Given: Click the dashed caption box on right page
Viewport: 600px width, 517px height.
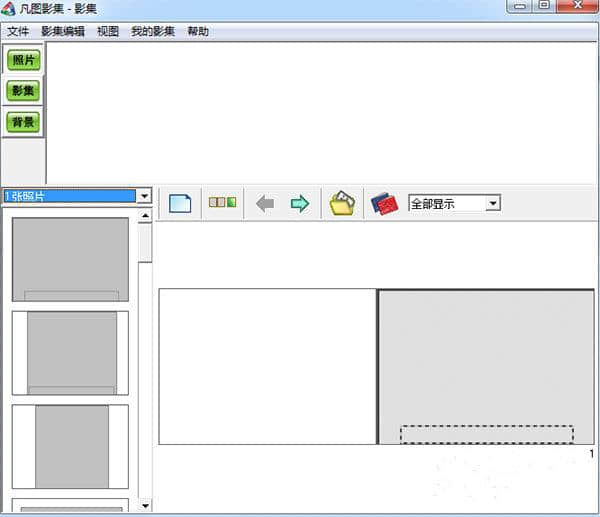Looking at the screenshot, I should point(486,434).
